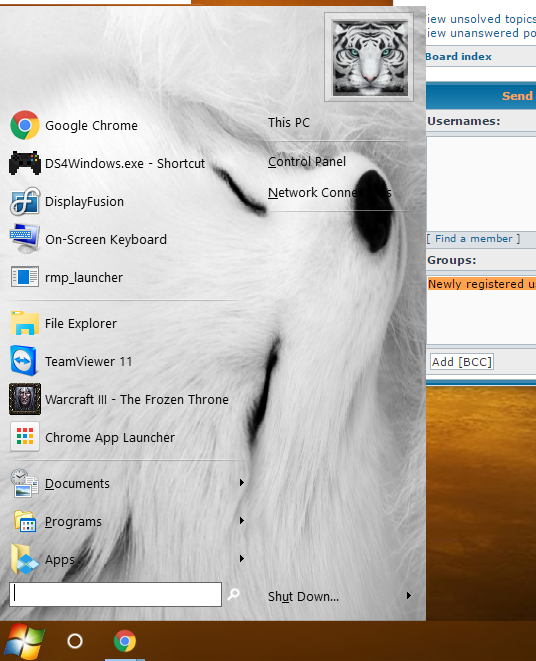Launch TeamViewer 11 icon
The height and width of the screenshot is (661, 536).
pos(25,361)
